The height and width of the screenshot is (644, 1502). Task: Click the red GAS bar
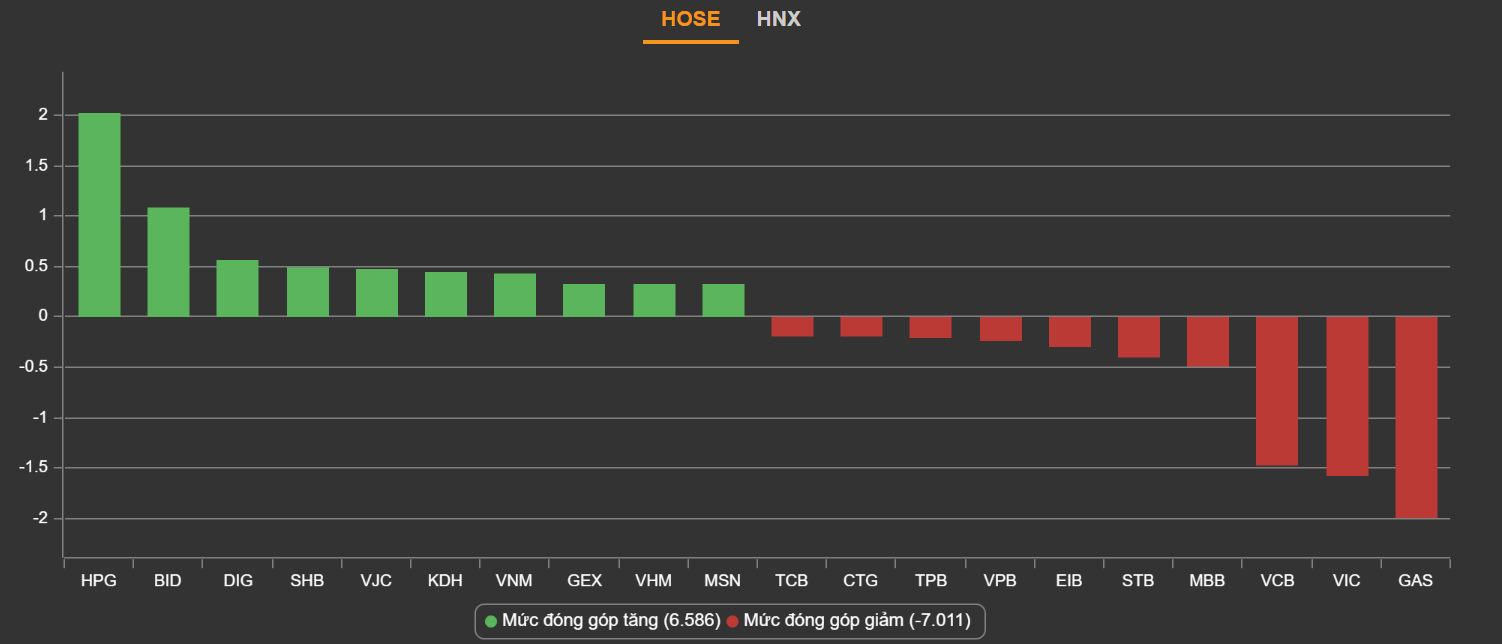[x=1416, y=417]
